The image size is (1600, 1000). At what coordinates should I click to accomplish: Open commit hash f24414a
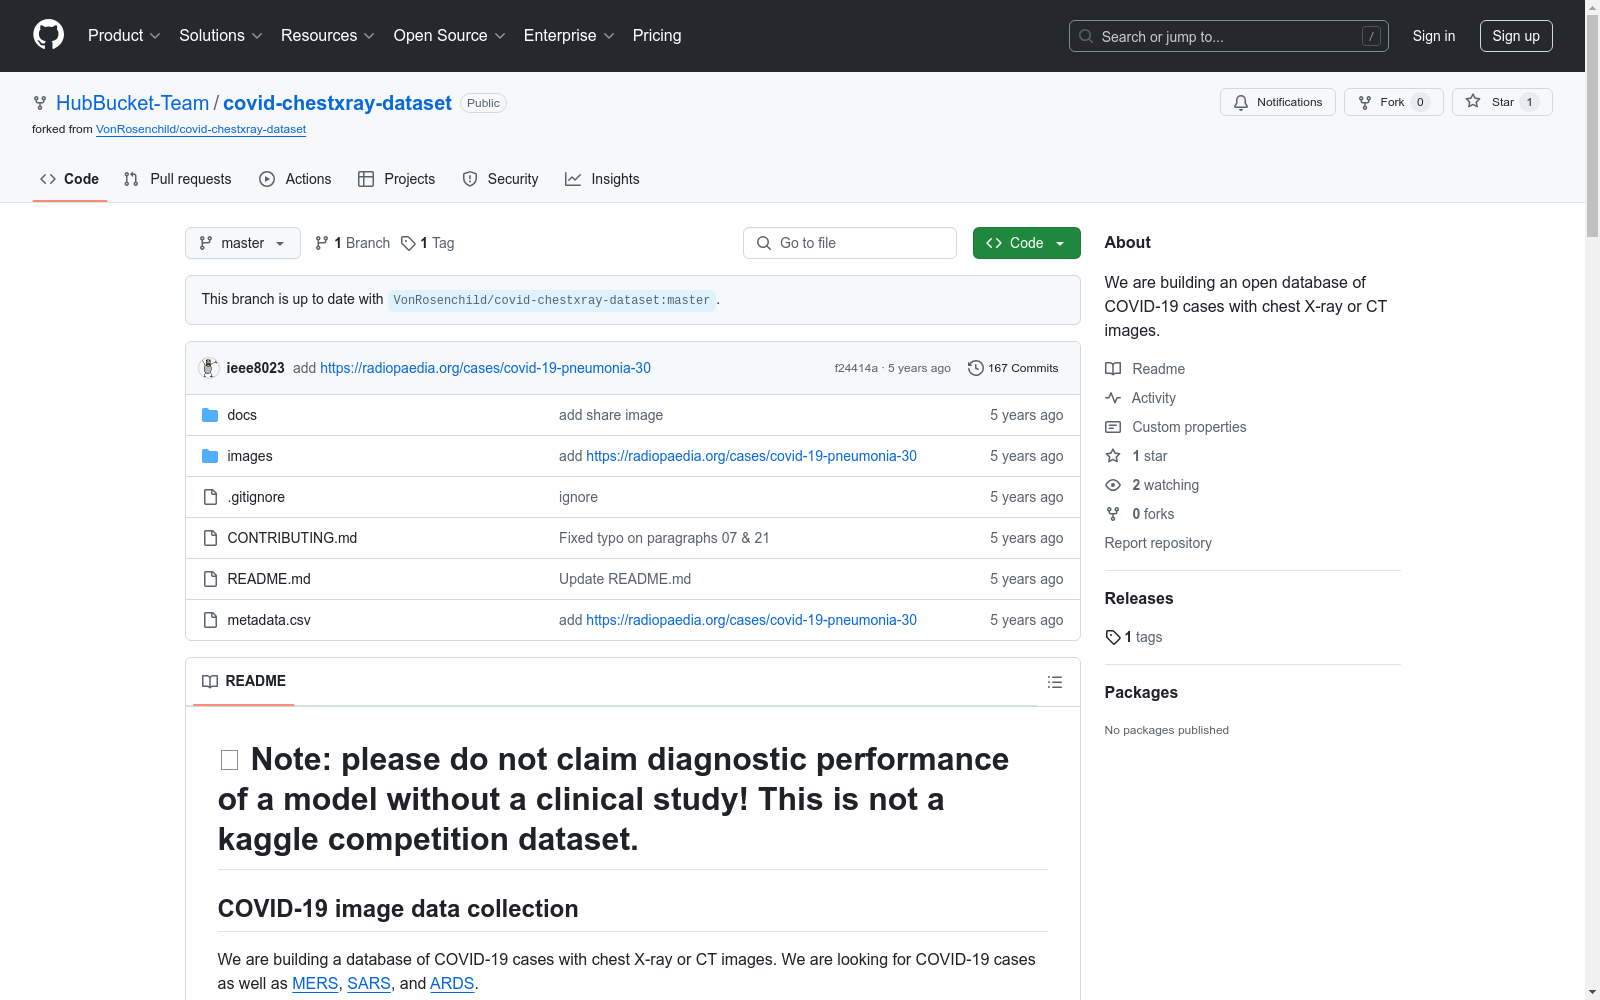click(x=856, y=368)
